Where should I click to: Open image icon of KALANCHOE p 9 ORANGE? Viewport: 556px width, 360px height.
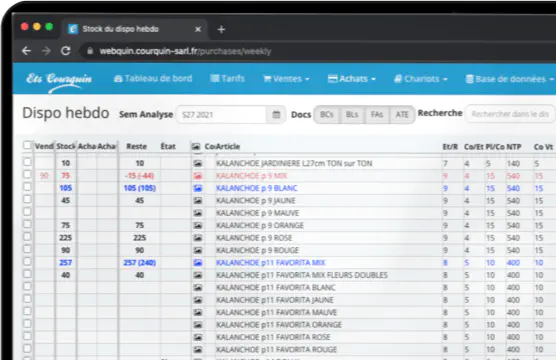(198, 226)
